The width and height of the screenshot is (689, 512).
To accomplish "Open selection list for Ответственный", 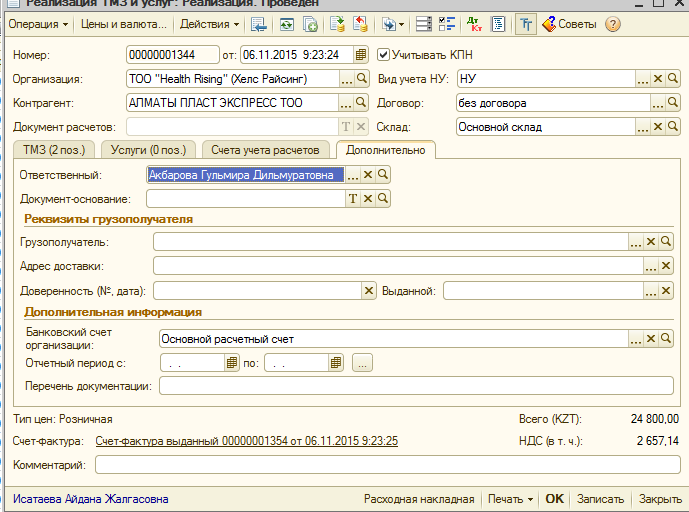I will click(353, 175).
